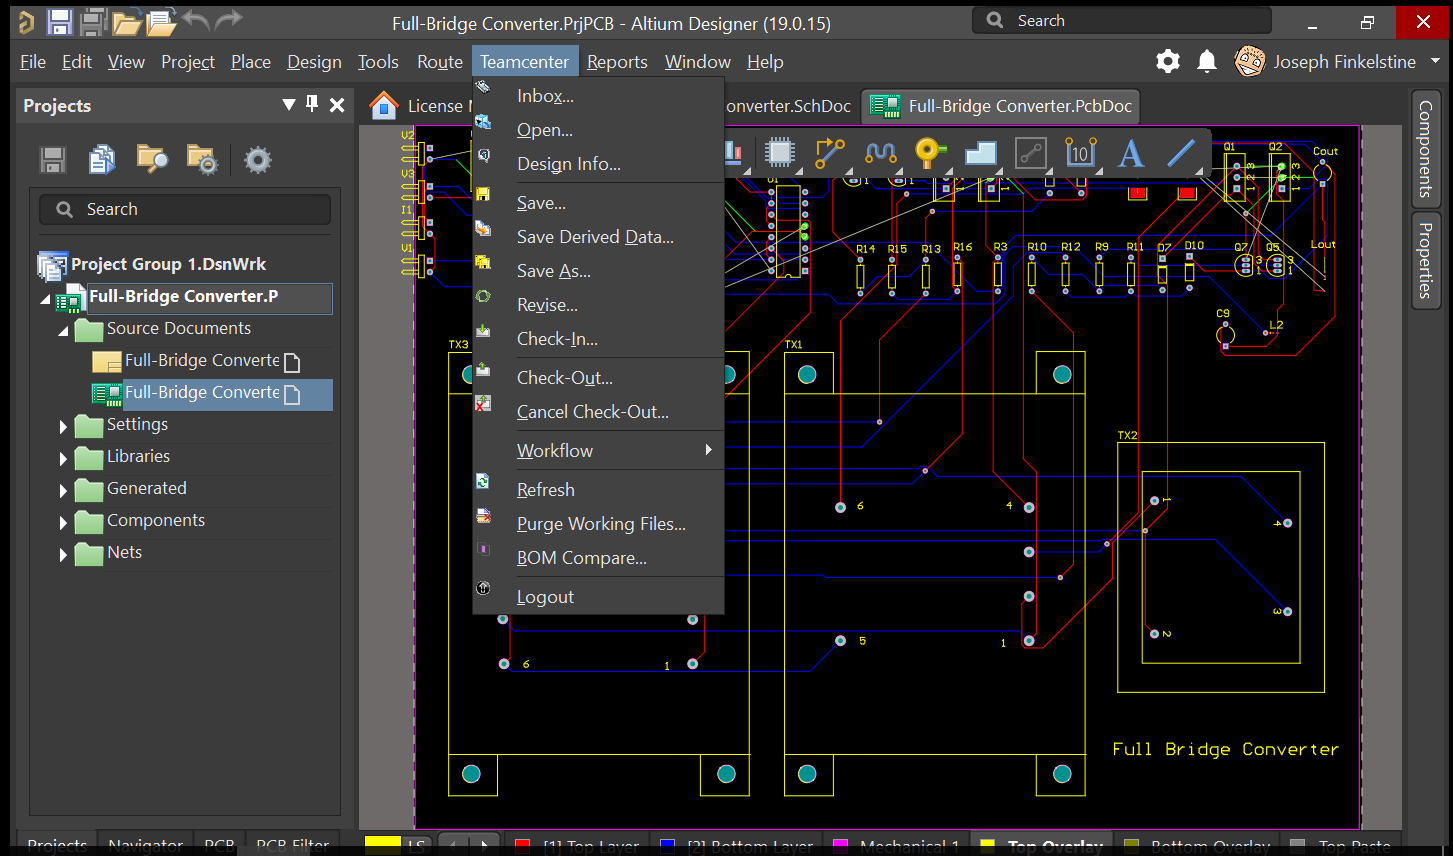Image resolution: width=1453 pixels, height=856 pixels.
Task: Select the Place Via tool
Action: pyautogui.click(x=930, y=152)
